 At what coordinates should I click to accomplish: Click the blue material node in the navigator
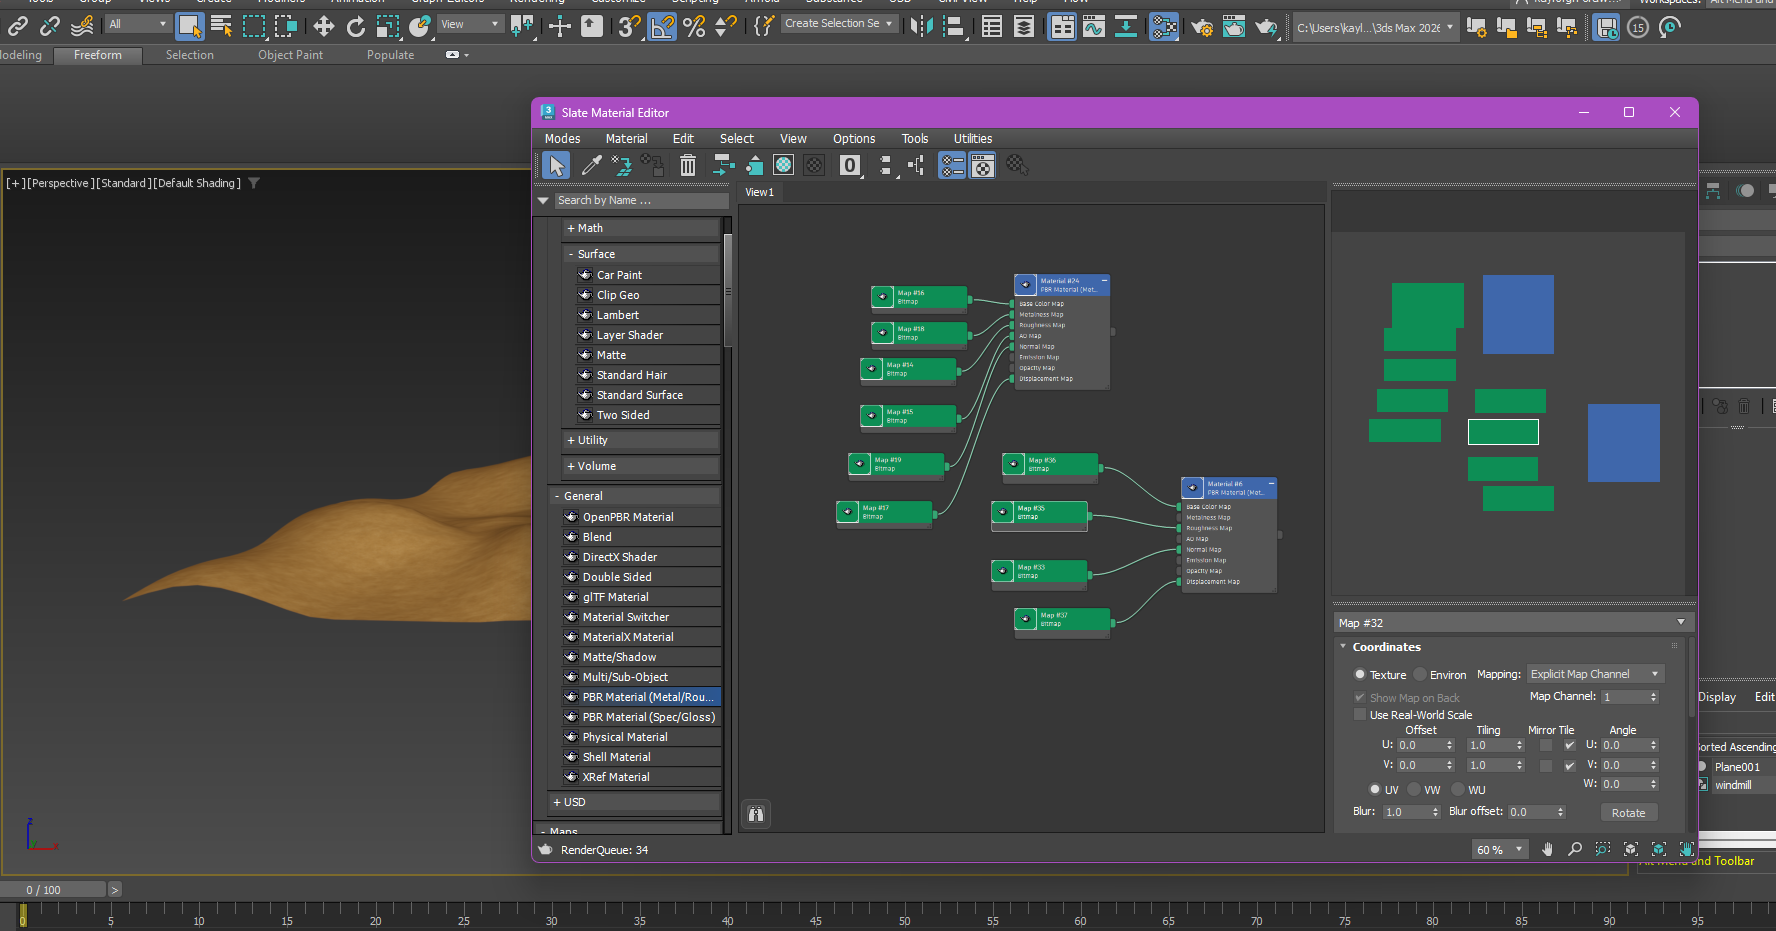tap(1518, 314)
